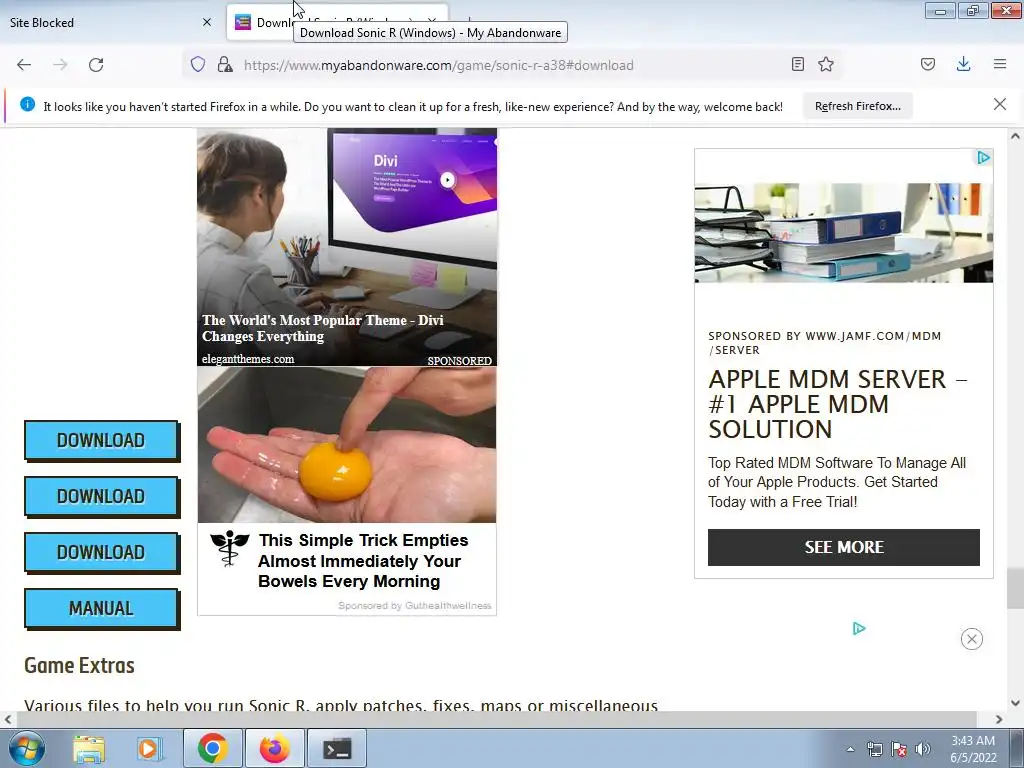Reload the current page
The image size is (1024, 768).
point(96,65)
